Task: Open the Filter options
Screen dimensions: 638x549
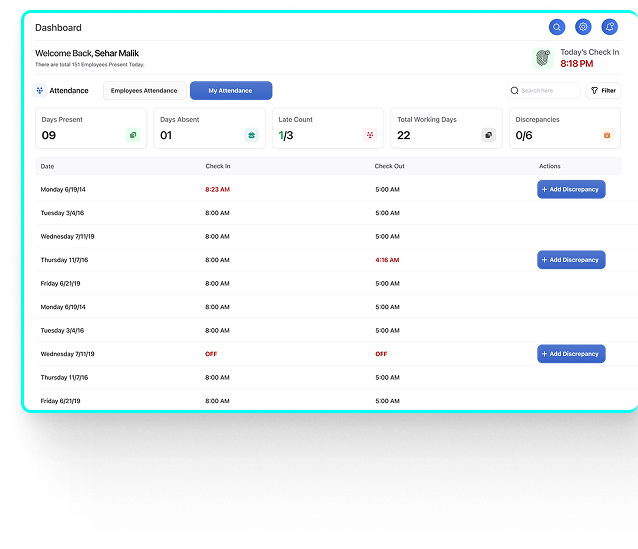Action: click(603, 91)
